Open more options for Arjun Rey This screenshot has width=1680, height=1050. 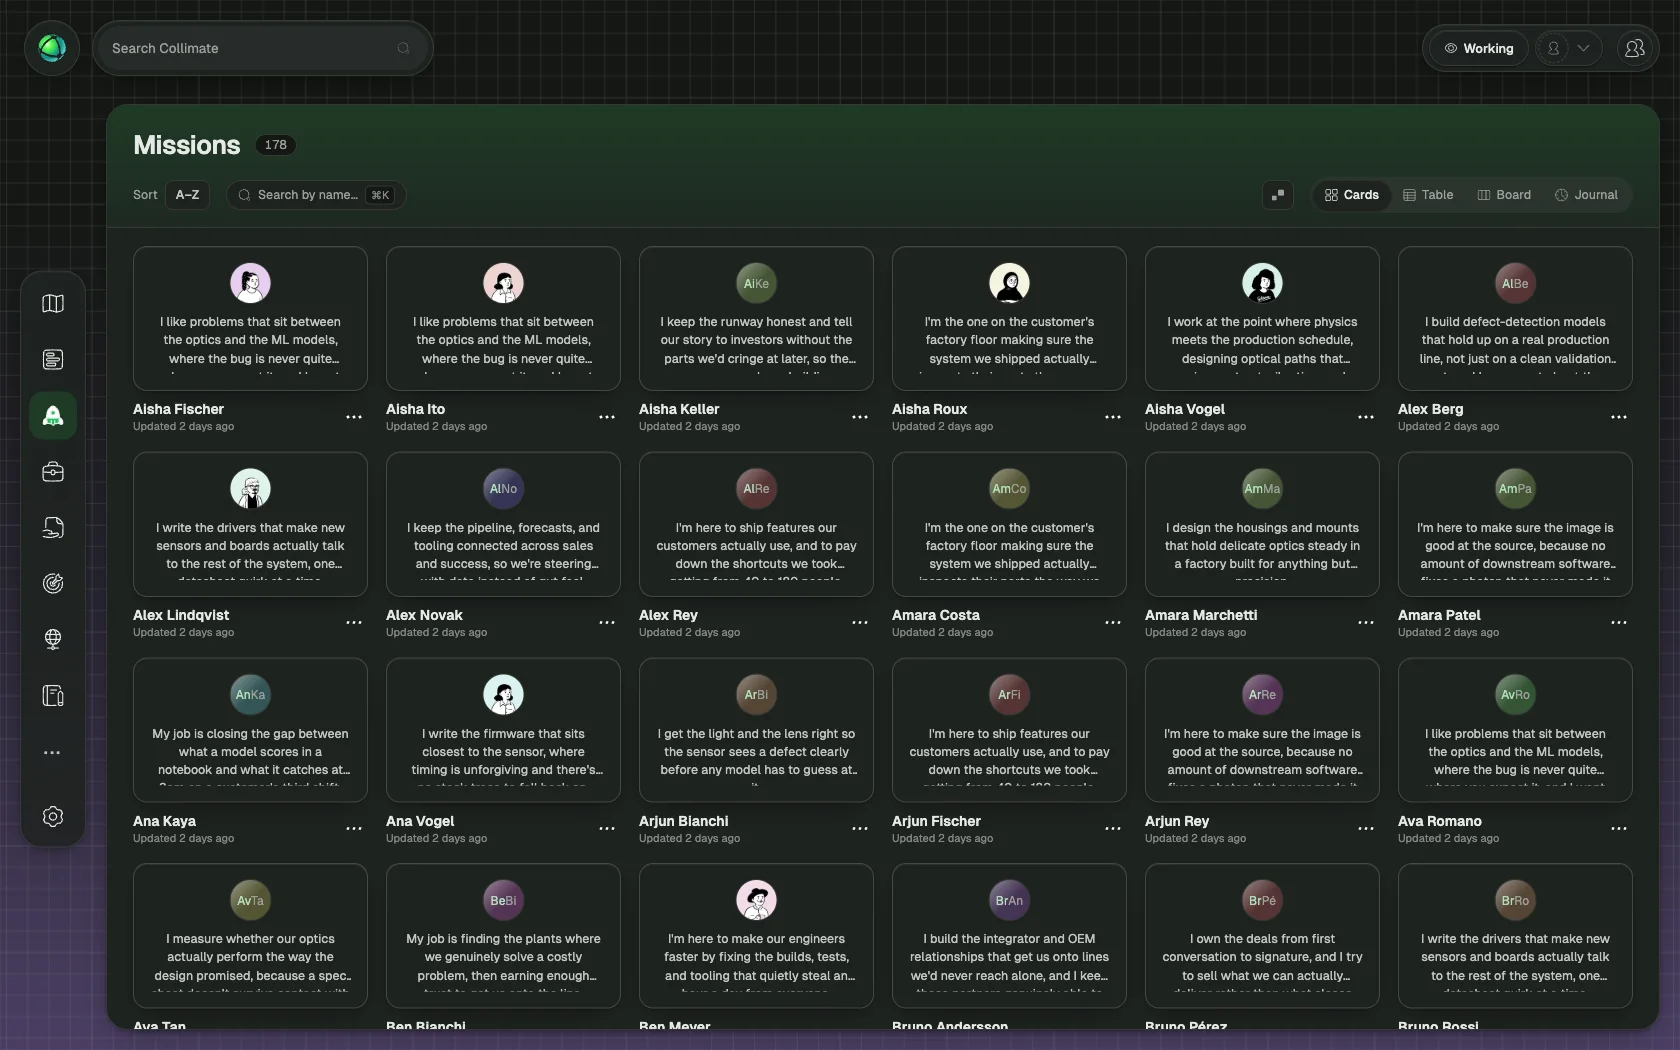click(1366, 829)
